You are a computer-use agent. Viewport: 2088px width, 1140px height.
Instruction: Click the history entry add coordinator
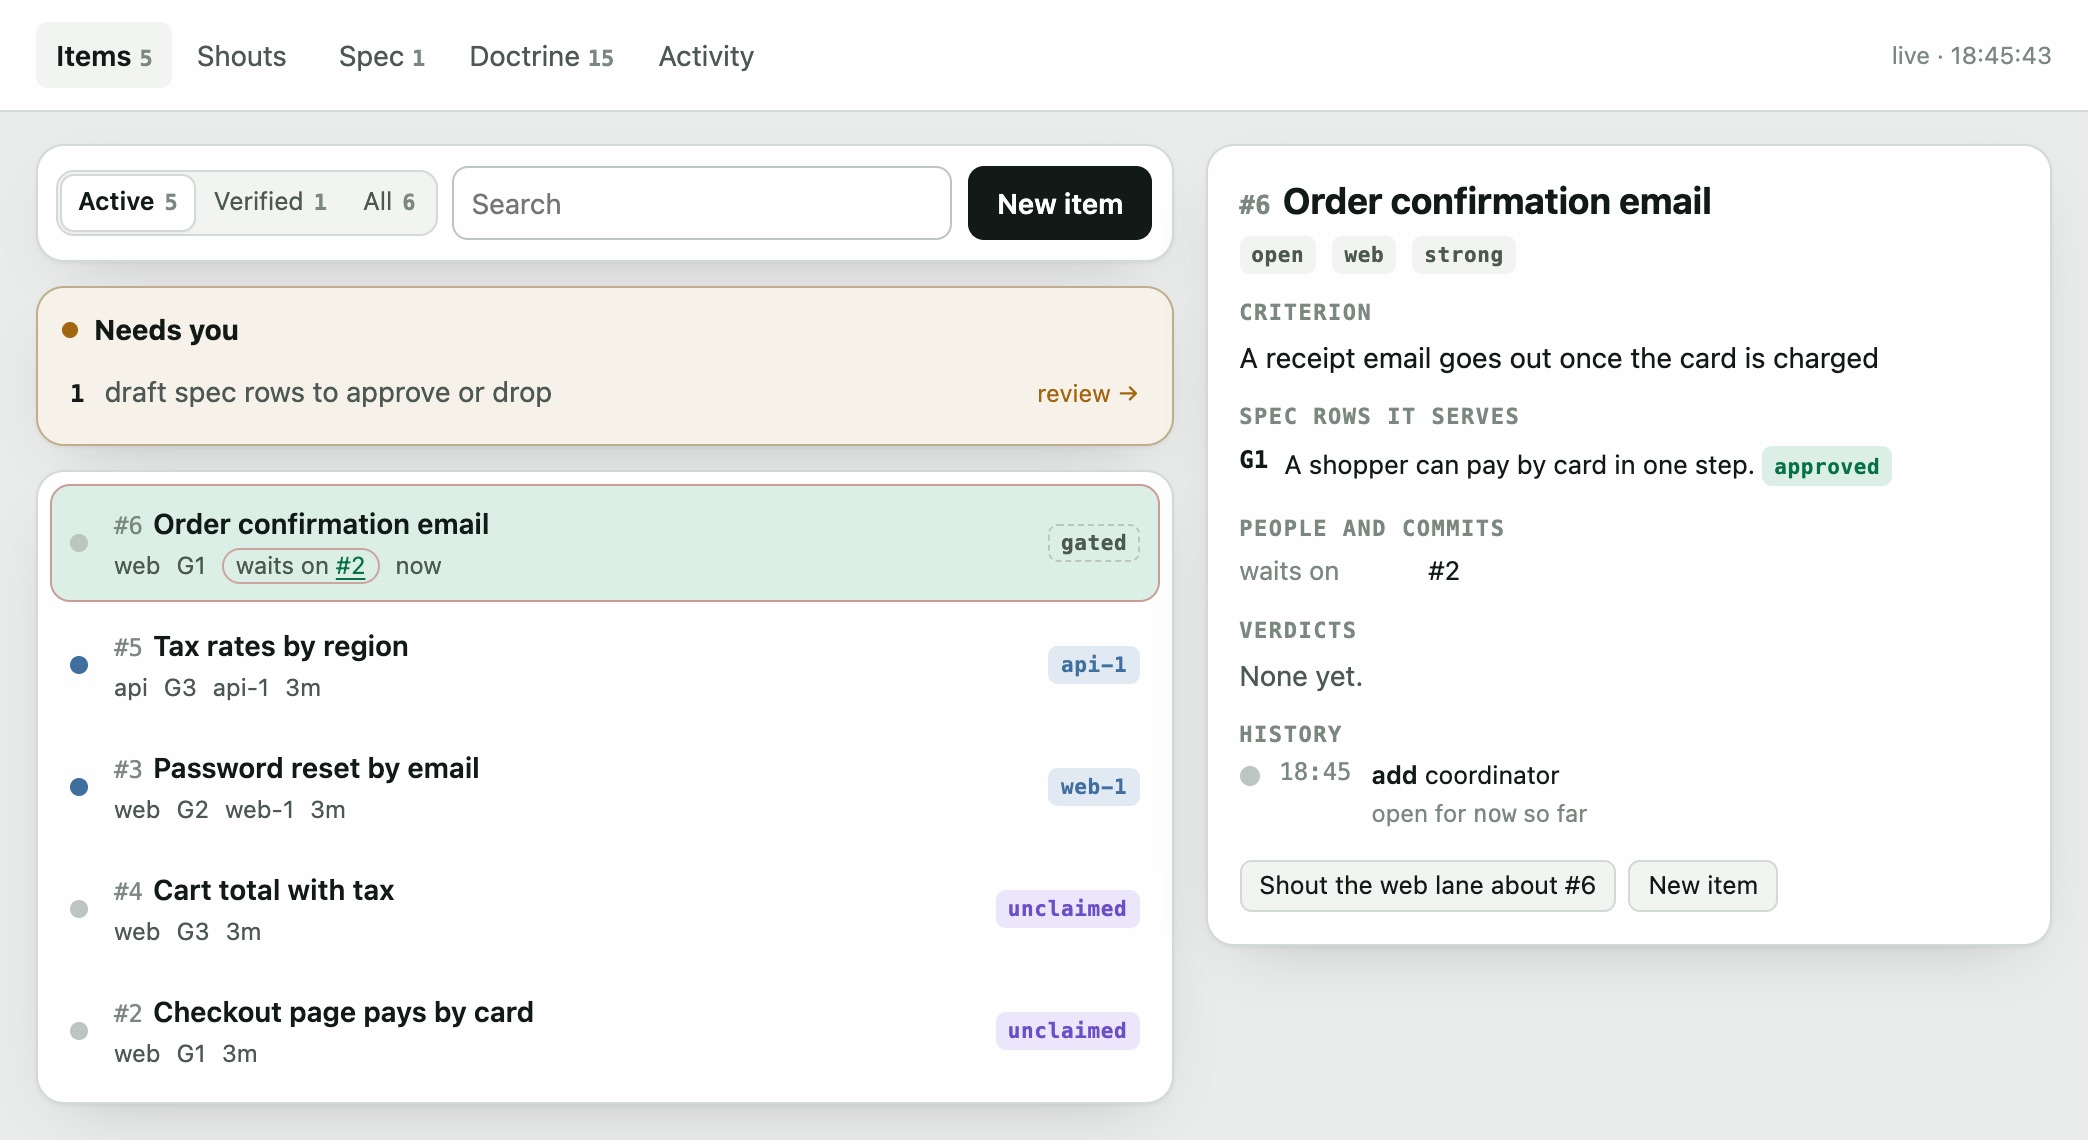[1465, 775]
